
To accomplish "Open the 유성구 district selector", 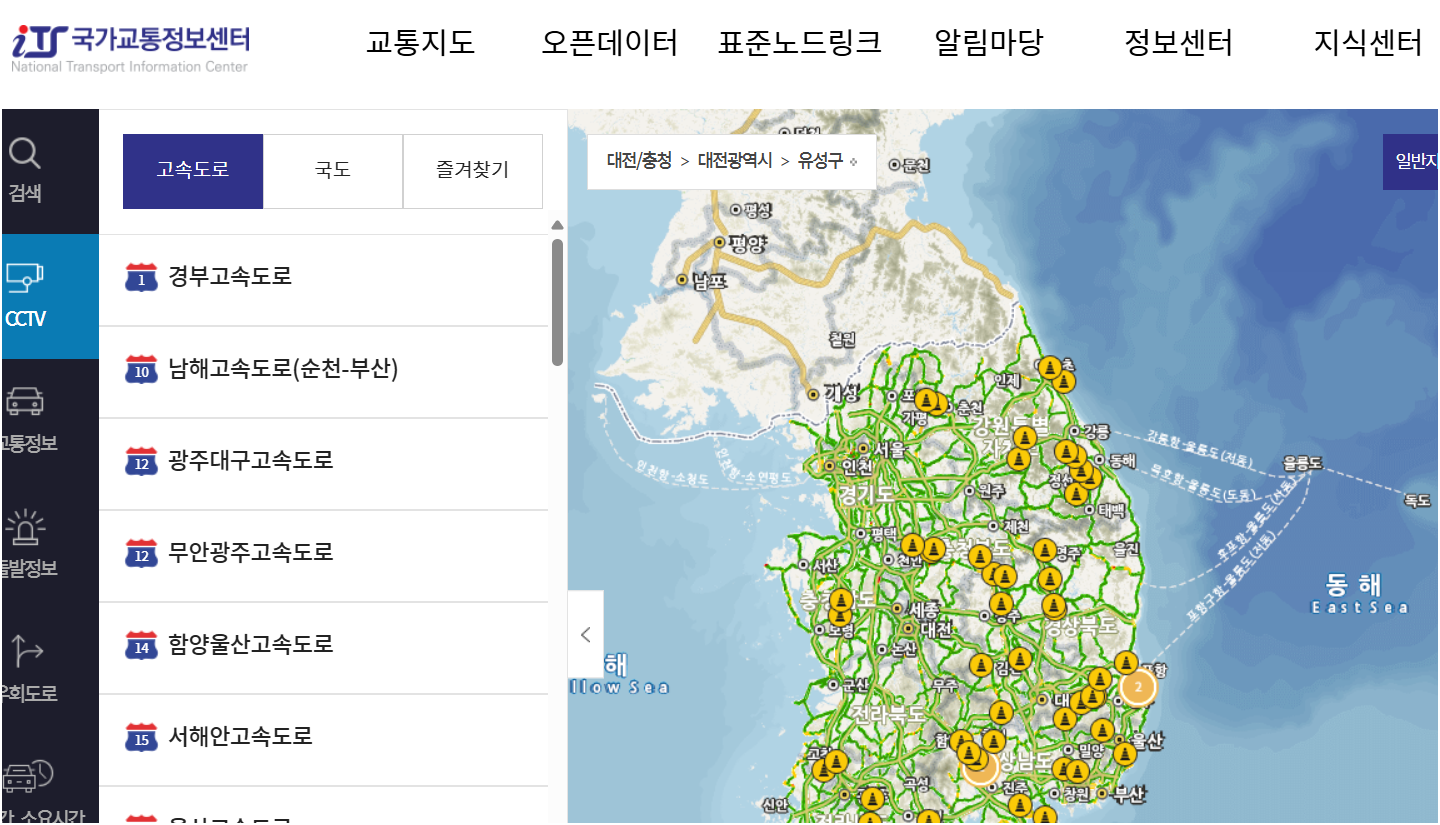I will [820, 161].
